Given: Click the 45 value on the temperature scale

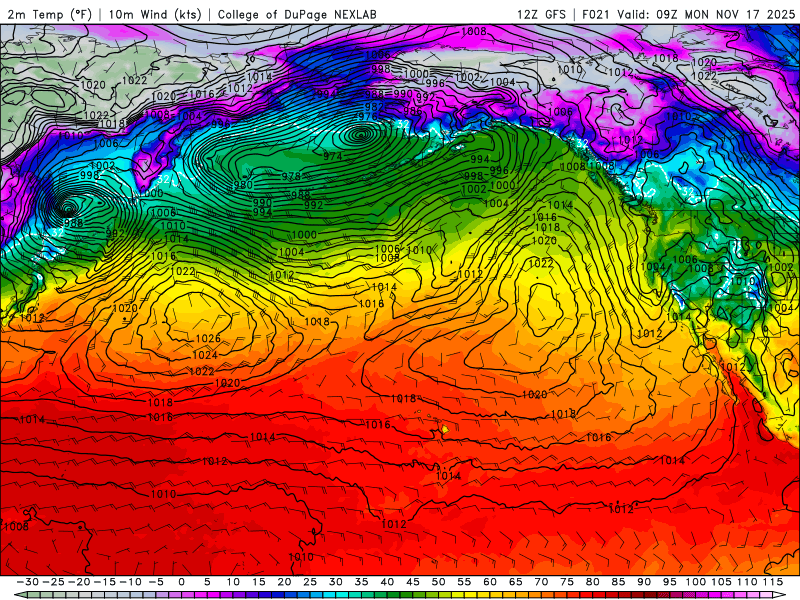Looking at the screenshot, I should tap(413, 582).
